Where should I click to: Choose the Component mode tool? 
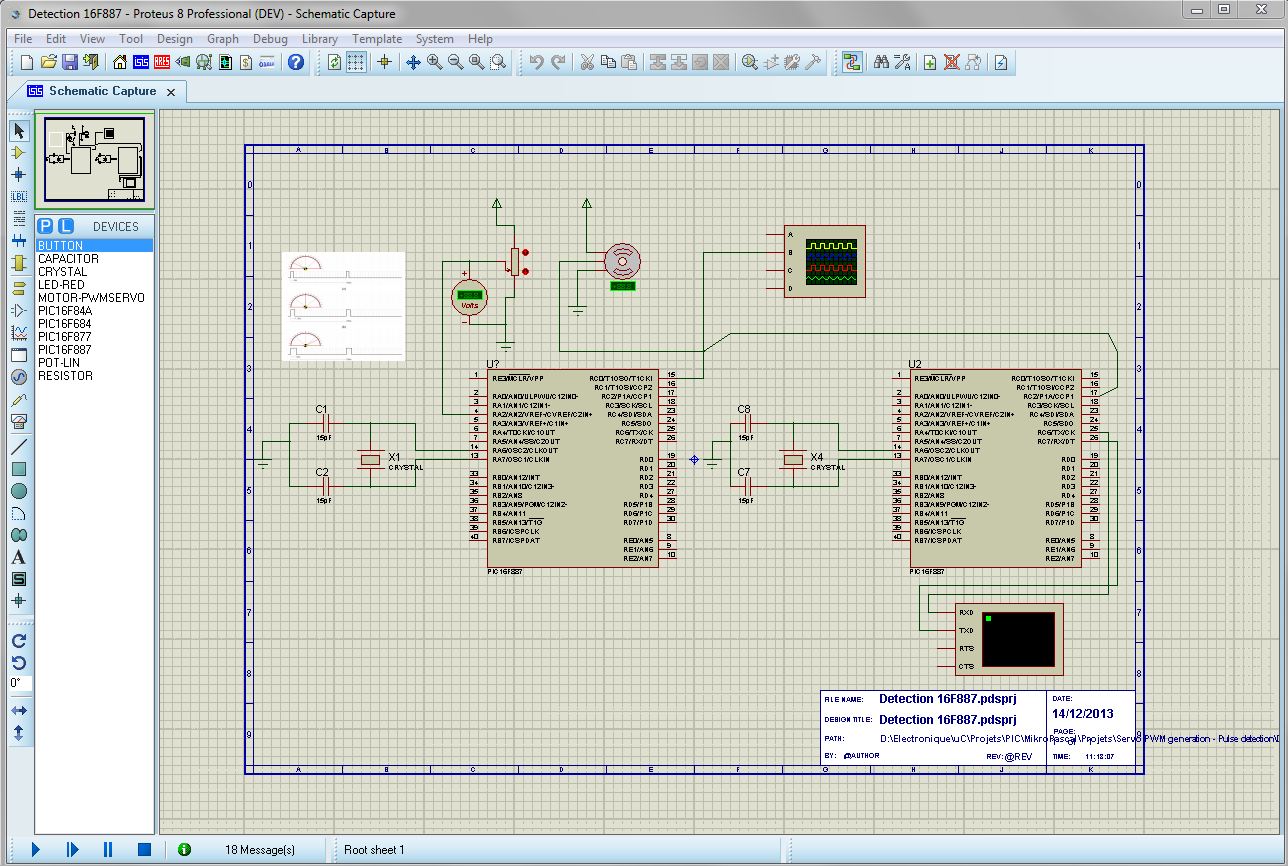18,153
